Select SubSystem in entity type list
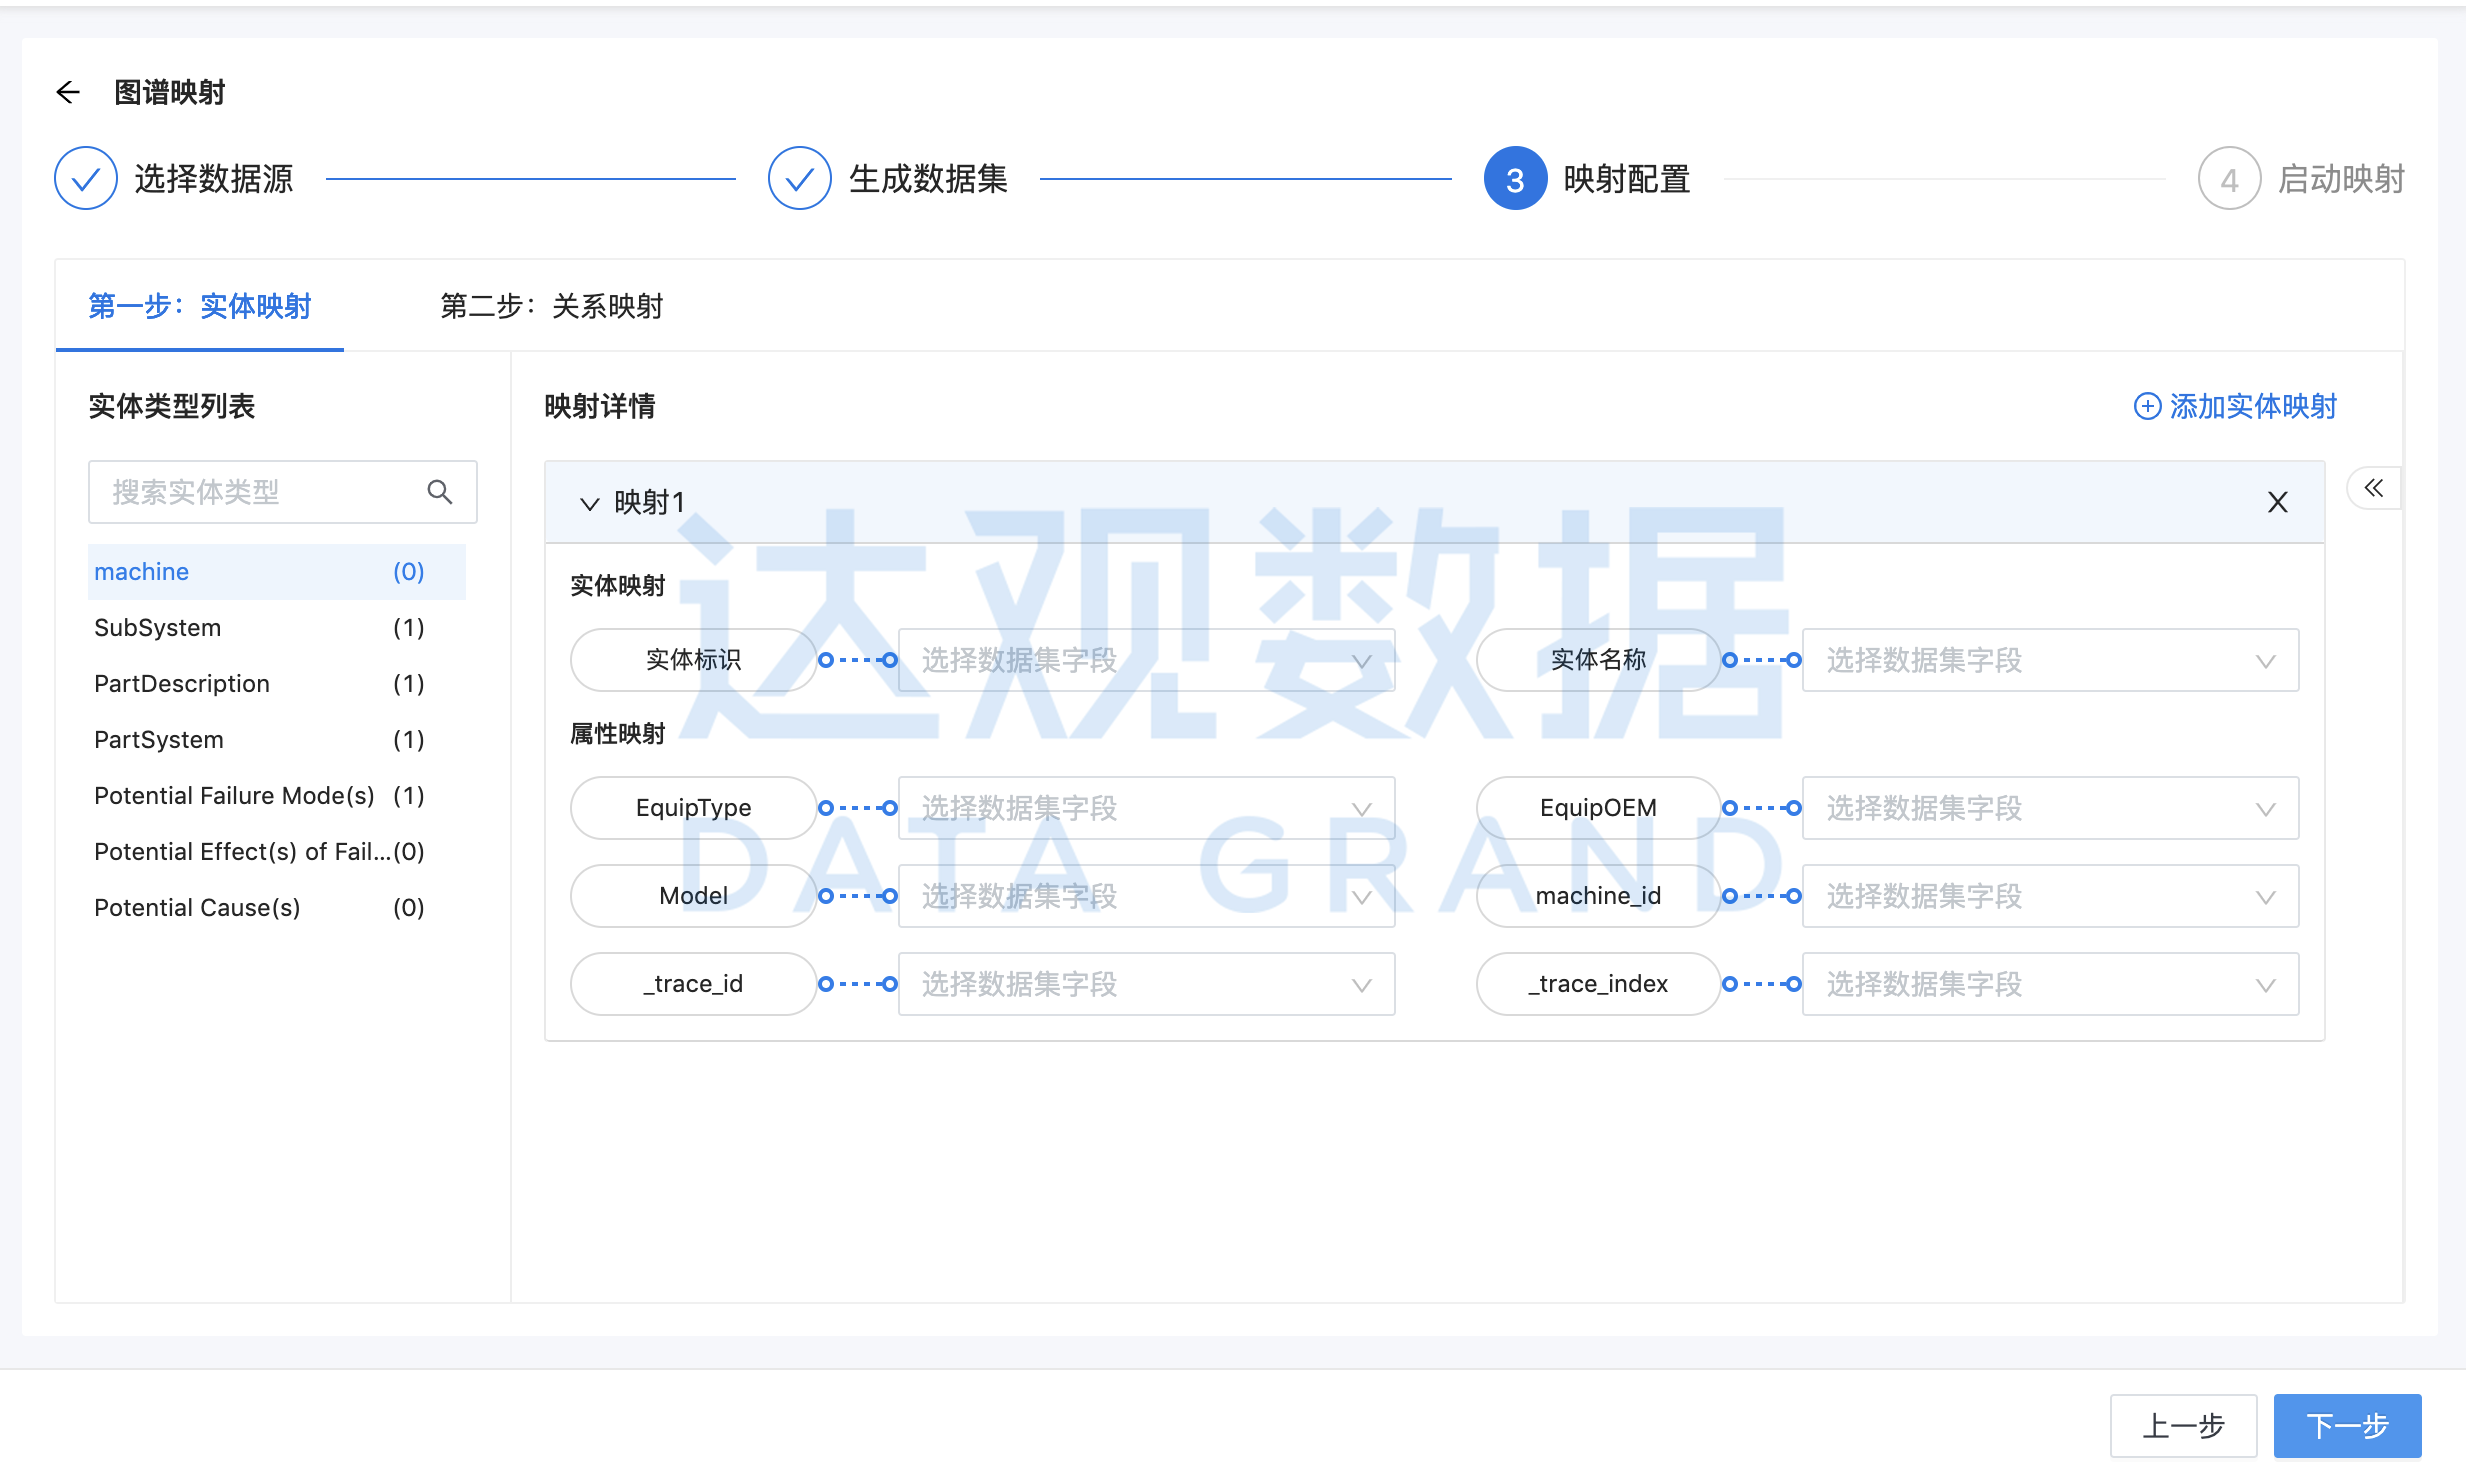The height and width of the screenshot is (1478, 2466). click(158, 628)
